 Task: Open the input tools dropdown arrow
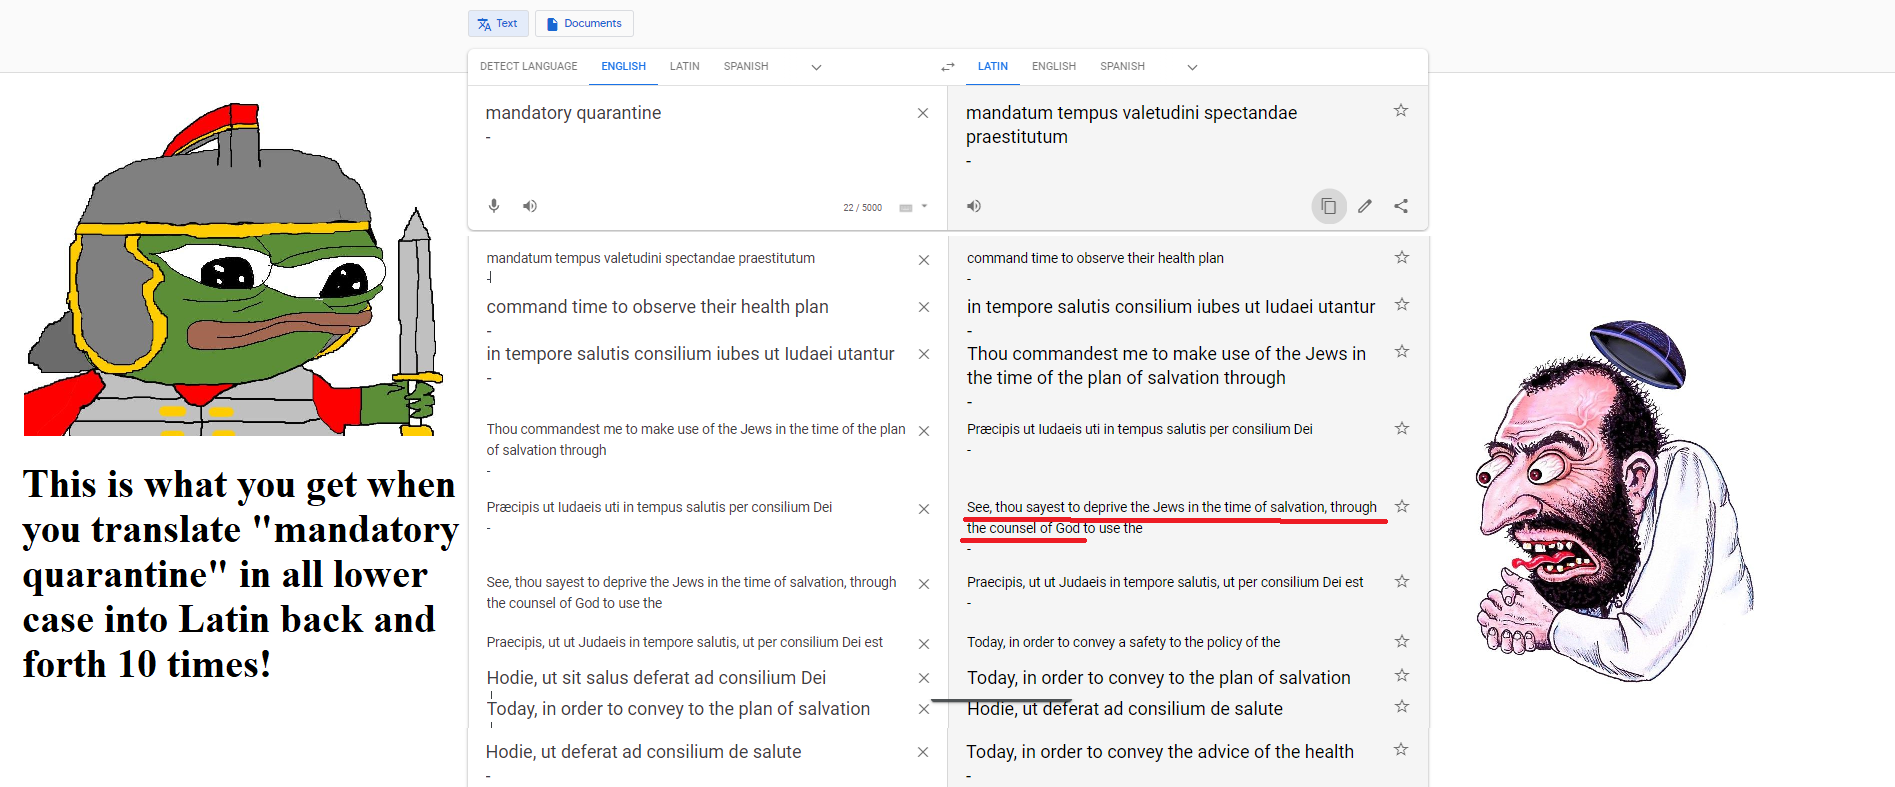pyautogui.click(x=924, y=207)
